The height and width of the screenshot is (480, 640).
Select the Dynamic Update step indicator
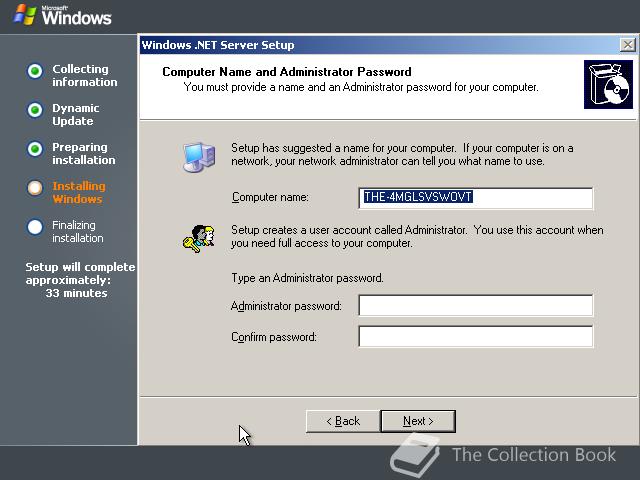[x=35, y=110]
